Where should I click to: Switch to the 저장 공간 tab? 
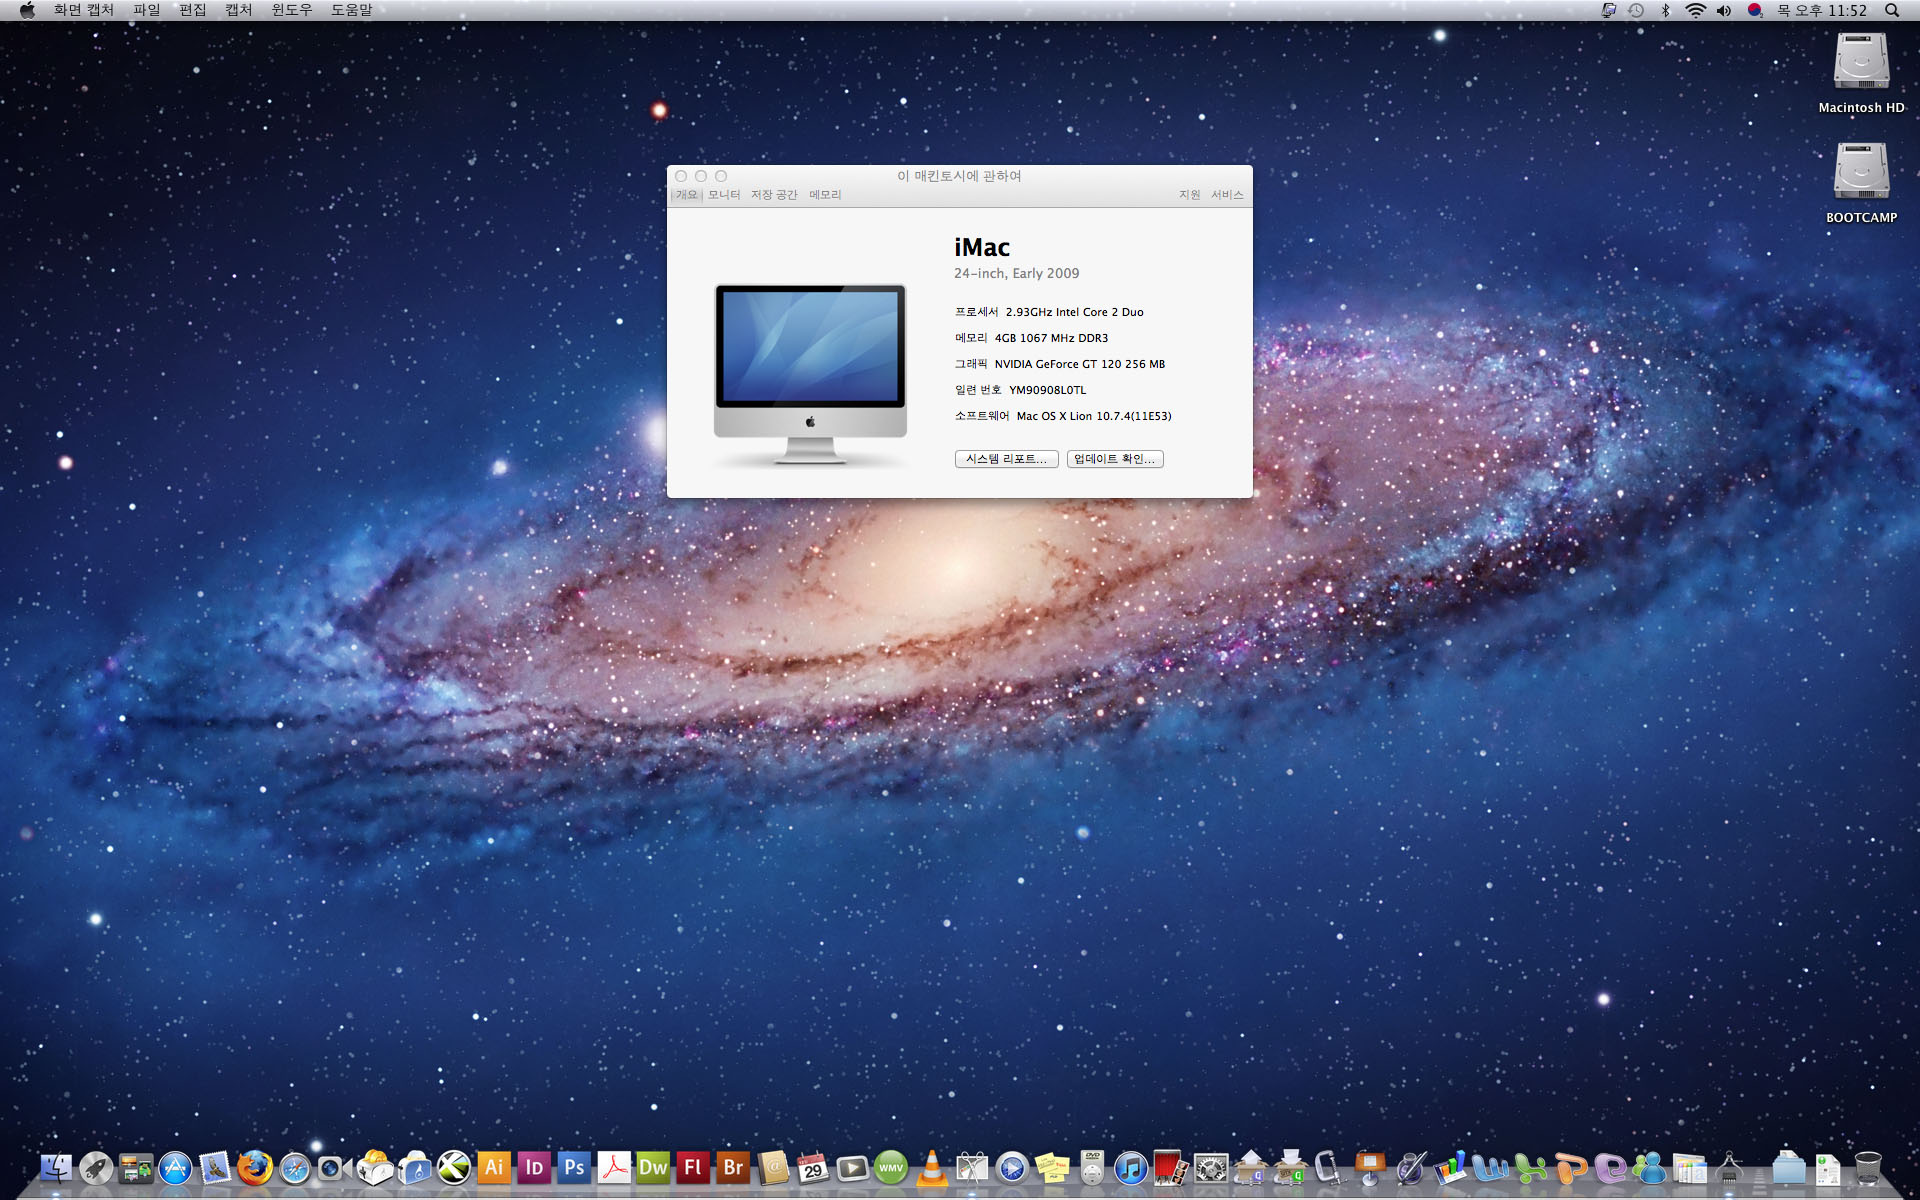point(774,195)
